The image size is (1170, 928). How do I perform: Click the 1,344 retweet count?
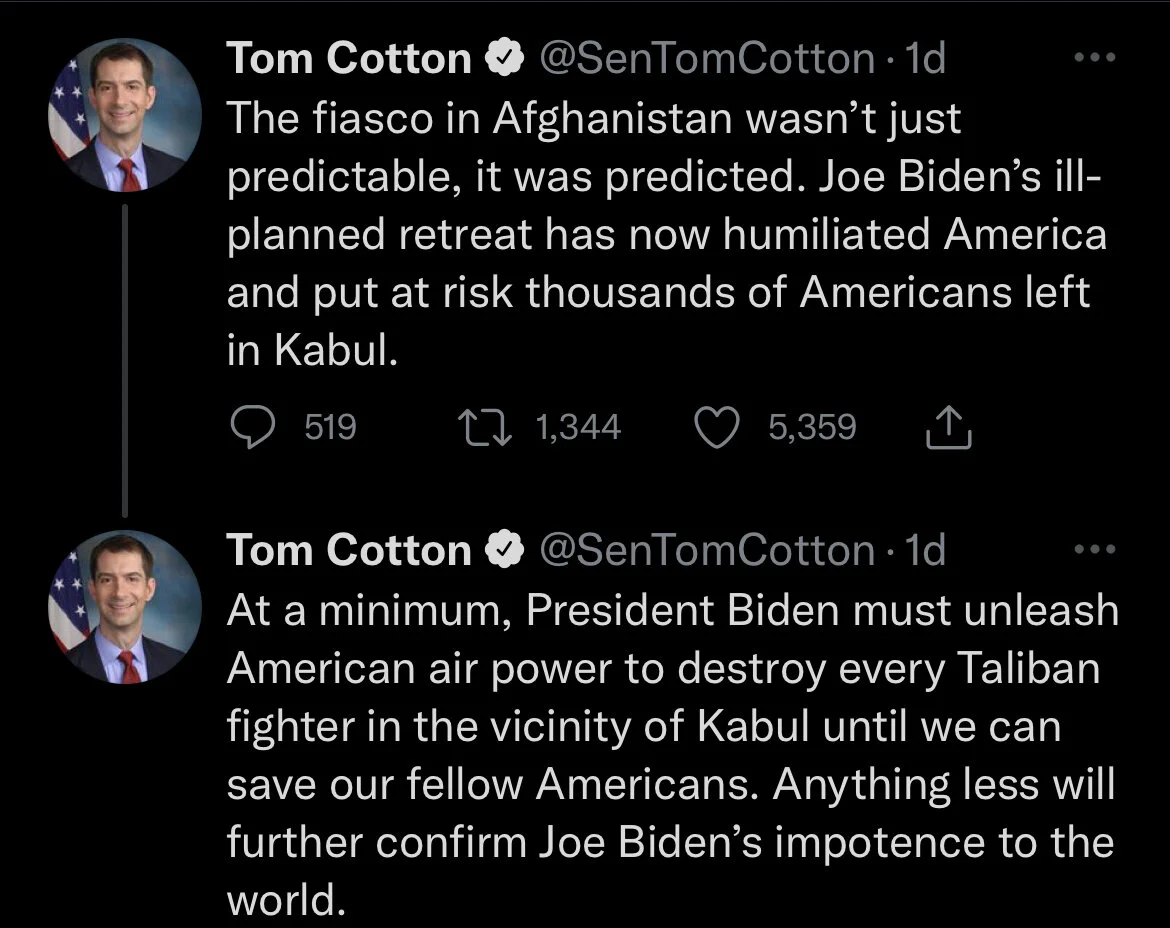[578, 428]
